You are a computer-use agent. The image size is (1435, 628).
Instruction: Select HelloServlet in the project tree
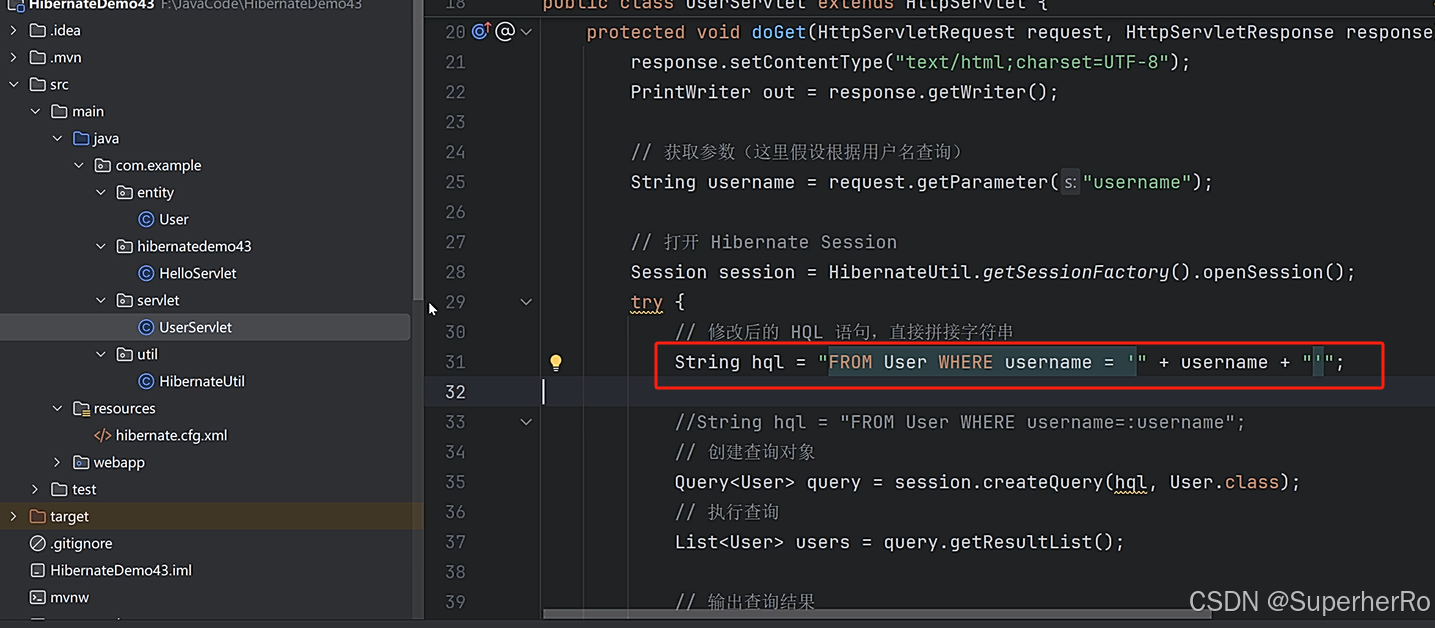(x=198, y=273)
